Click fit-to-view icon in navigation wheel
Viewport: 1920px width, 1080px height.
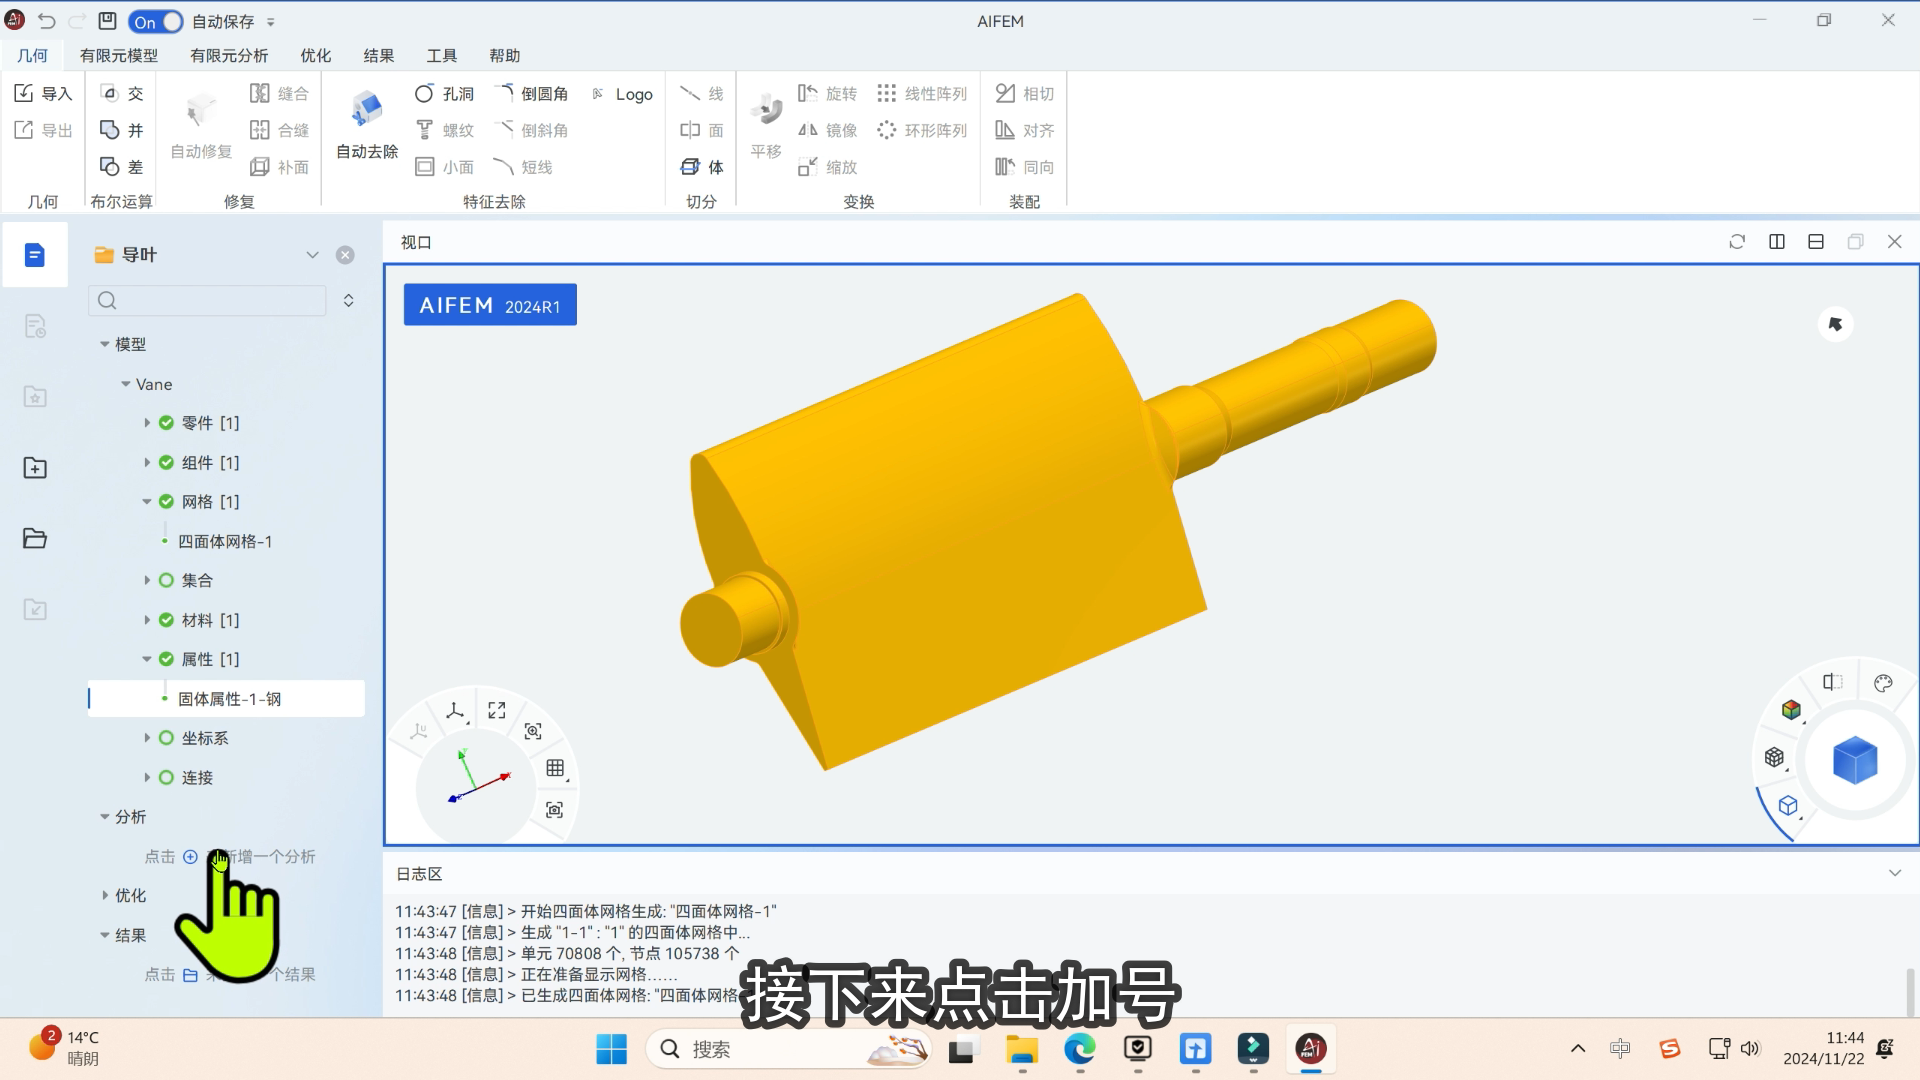(497, 710)
